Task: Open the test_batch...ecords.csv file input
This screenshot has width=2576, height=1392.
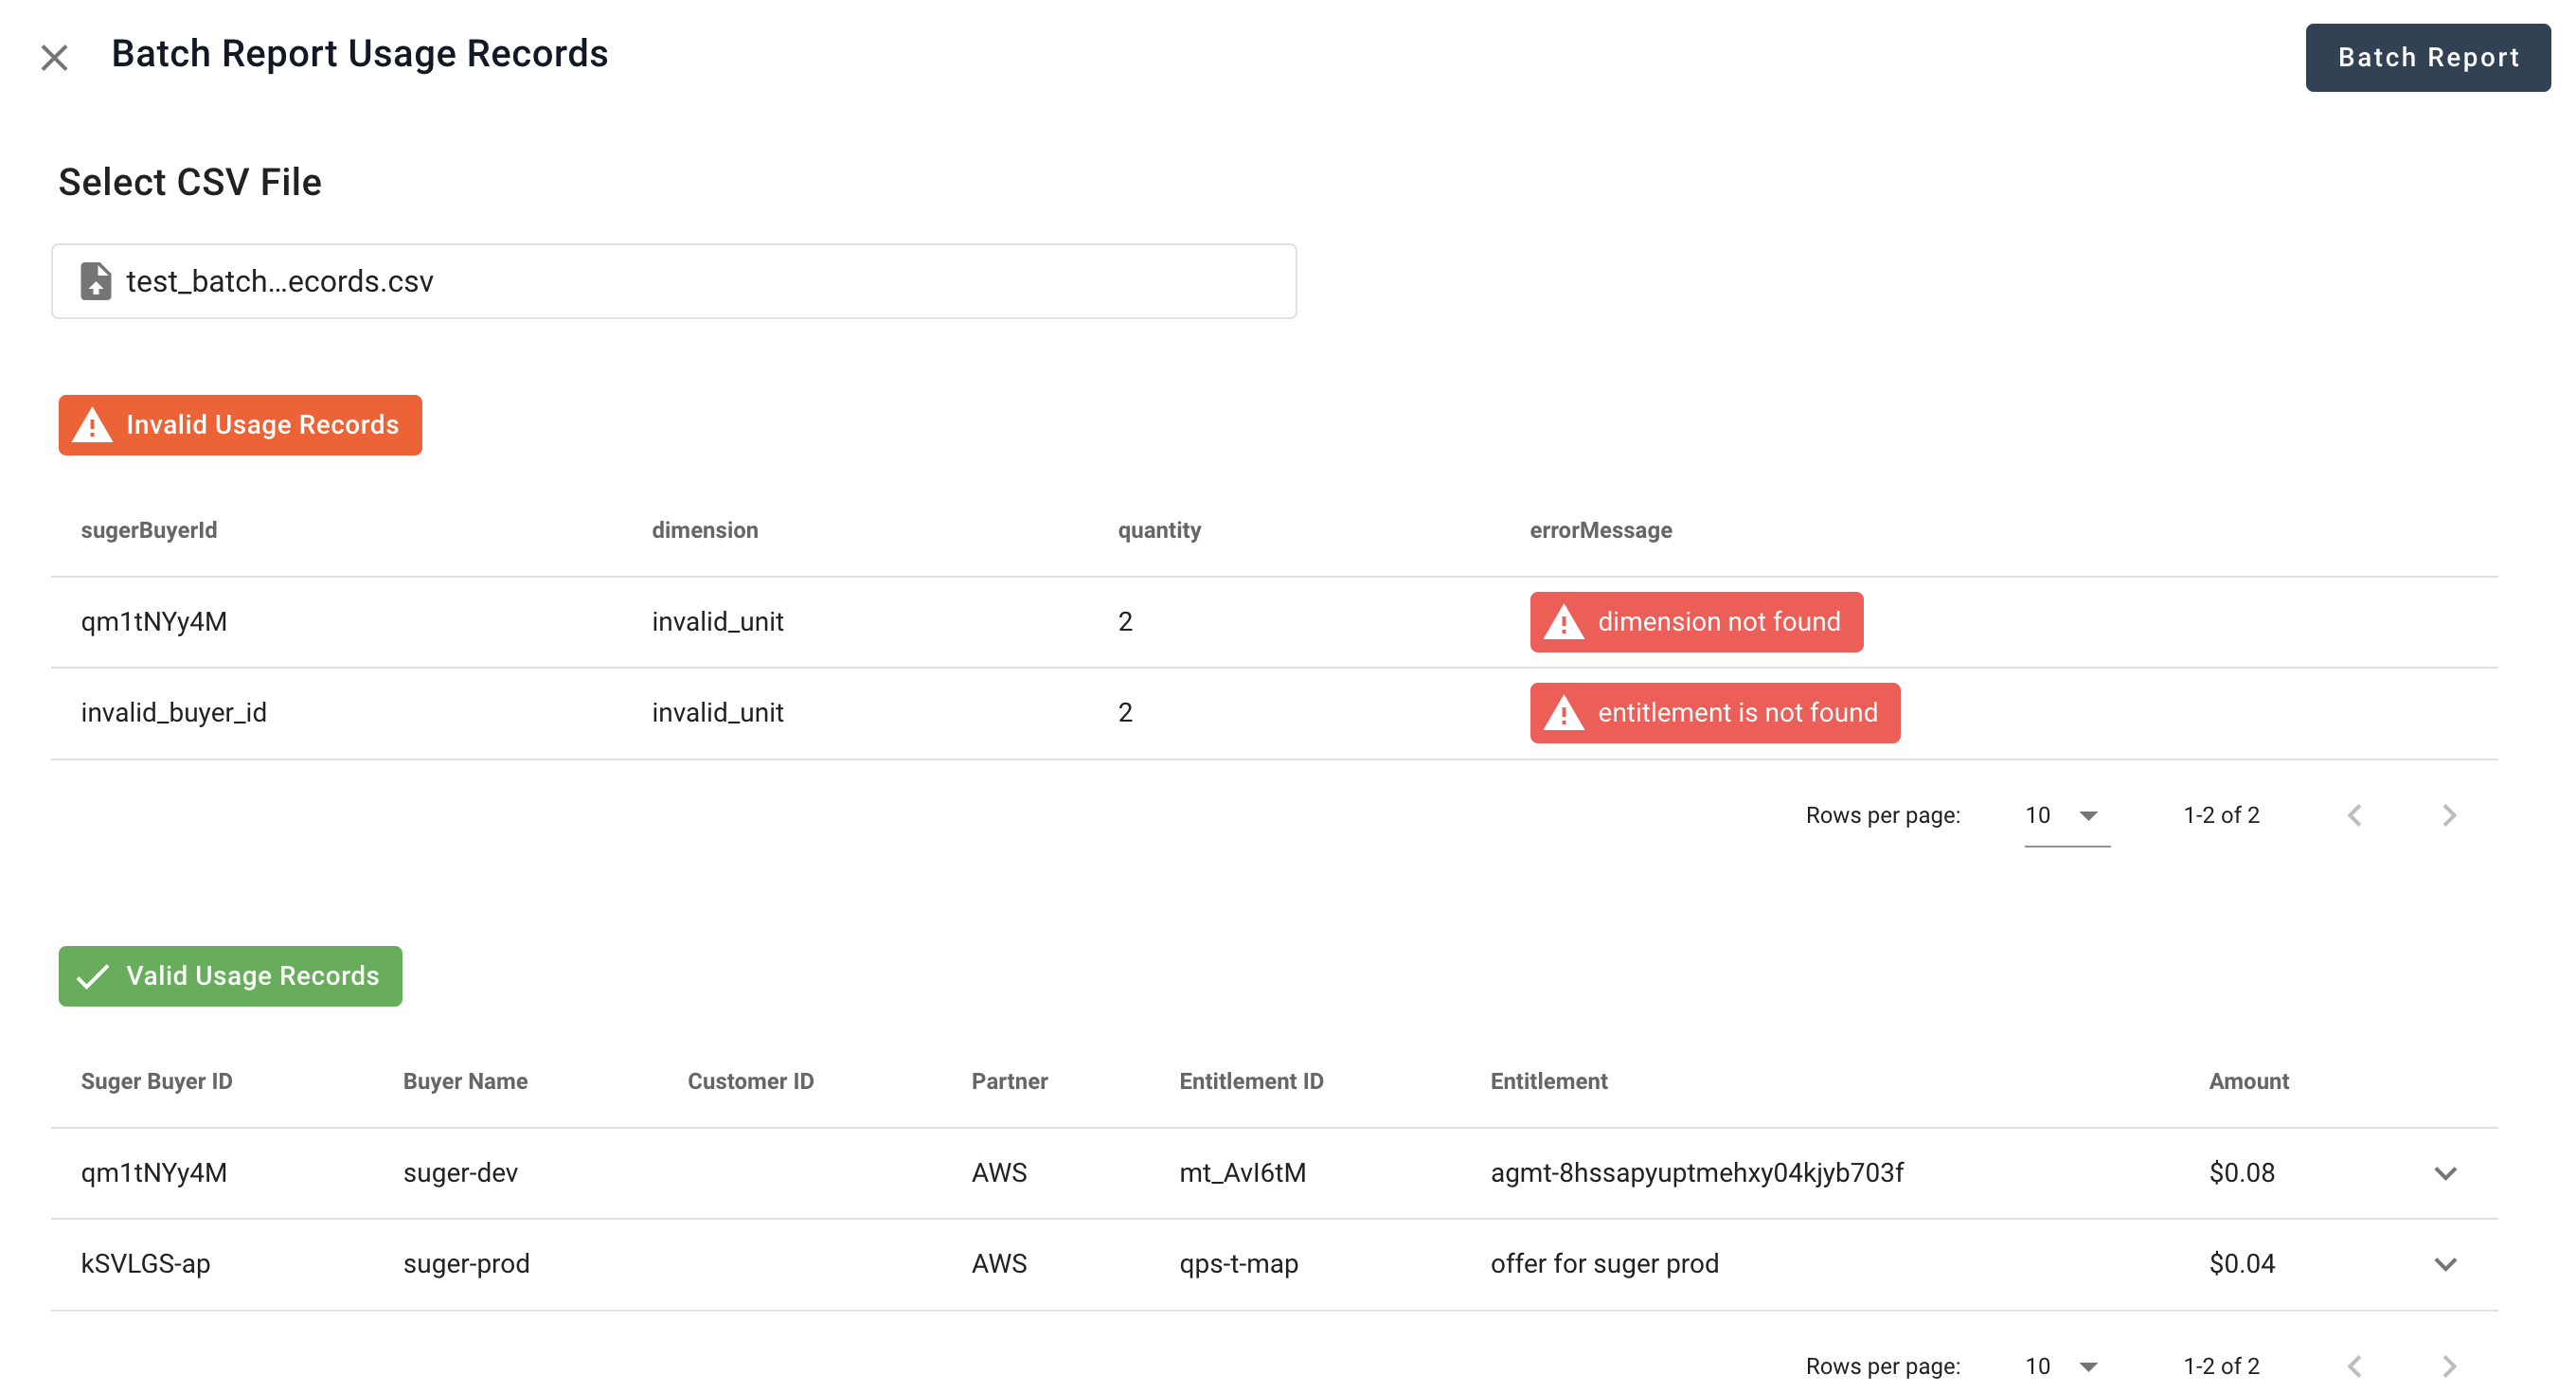Action: tap(673, 281)
